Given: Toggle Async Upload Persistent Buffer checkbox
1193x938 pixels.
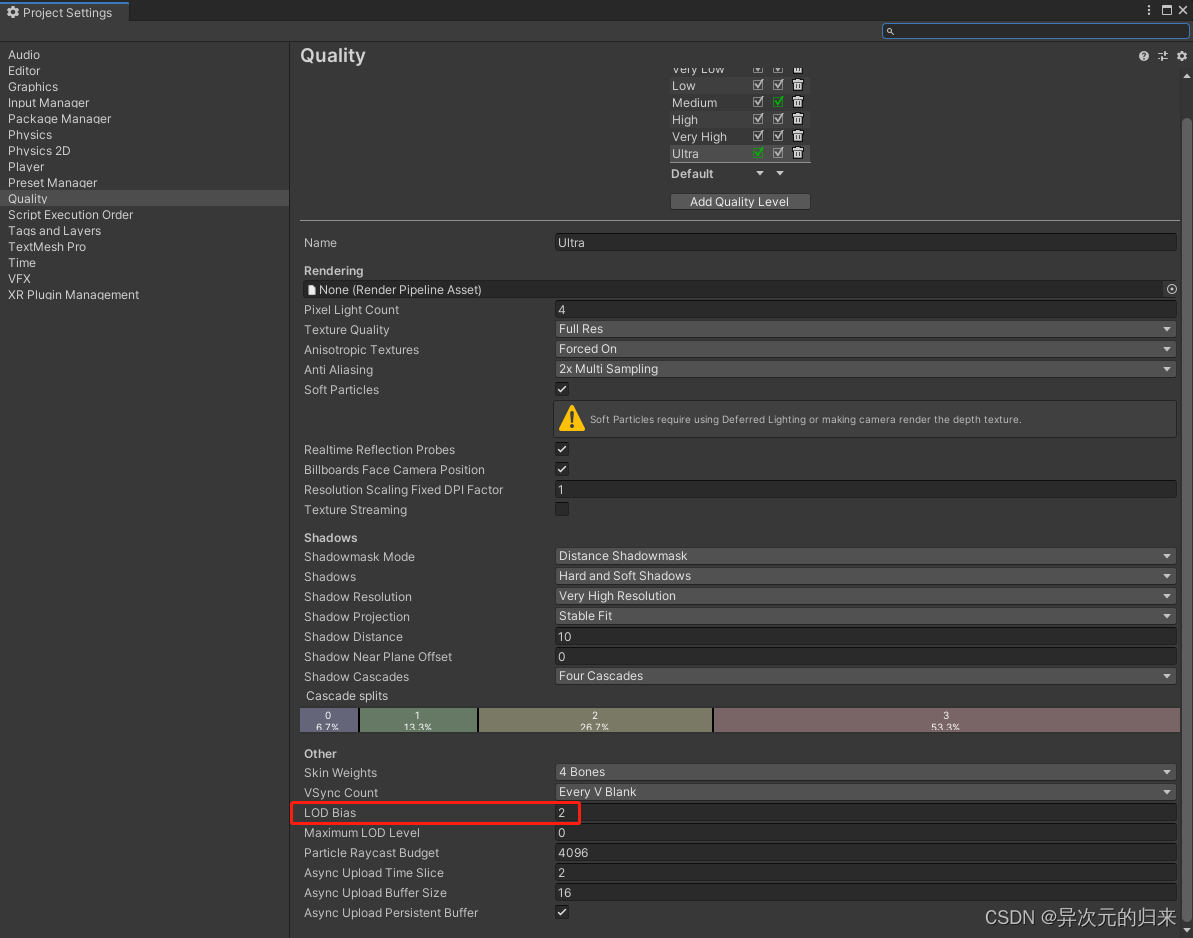Looking at the screenshot, I should tap(562, 911).
